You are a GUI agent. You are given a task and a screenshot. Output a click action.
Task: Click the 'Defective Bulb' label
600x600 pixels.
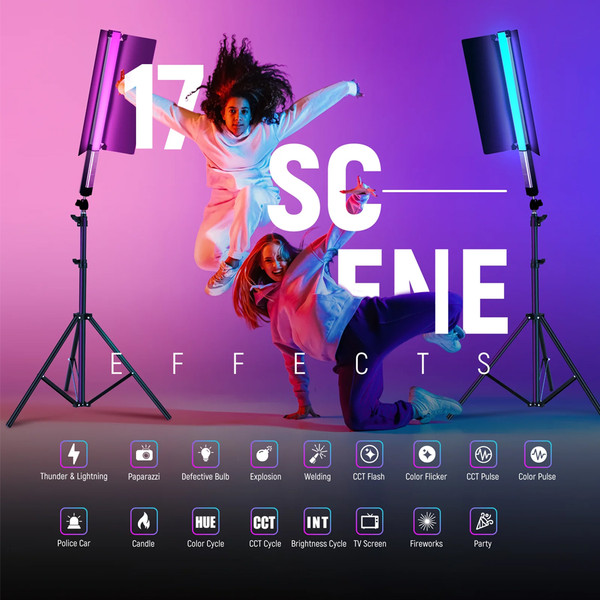(x=205, y=477)
